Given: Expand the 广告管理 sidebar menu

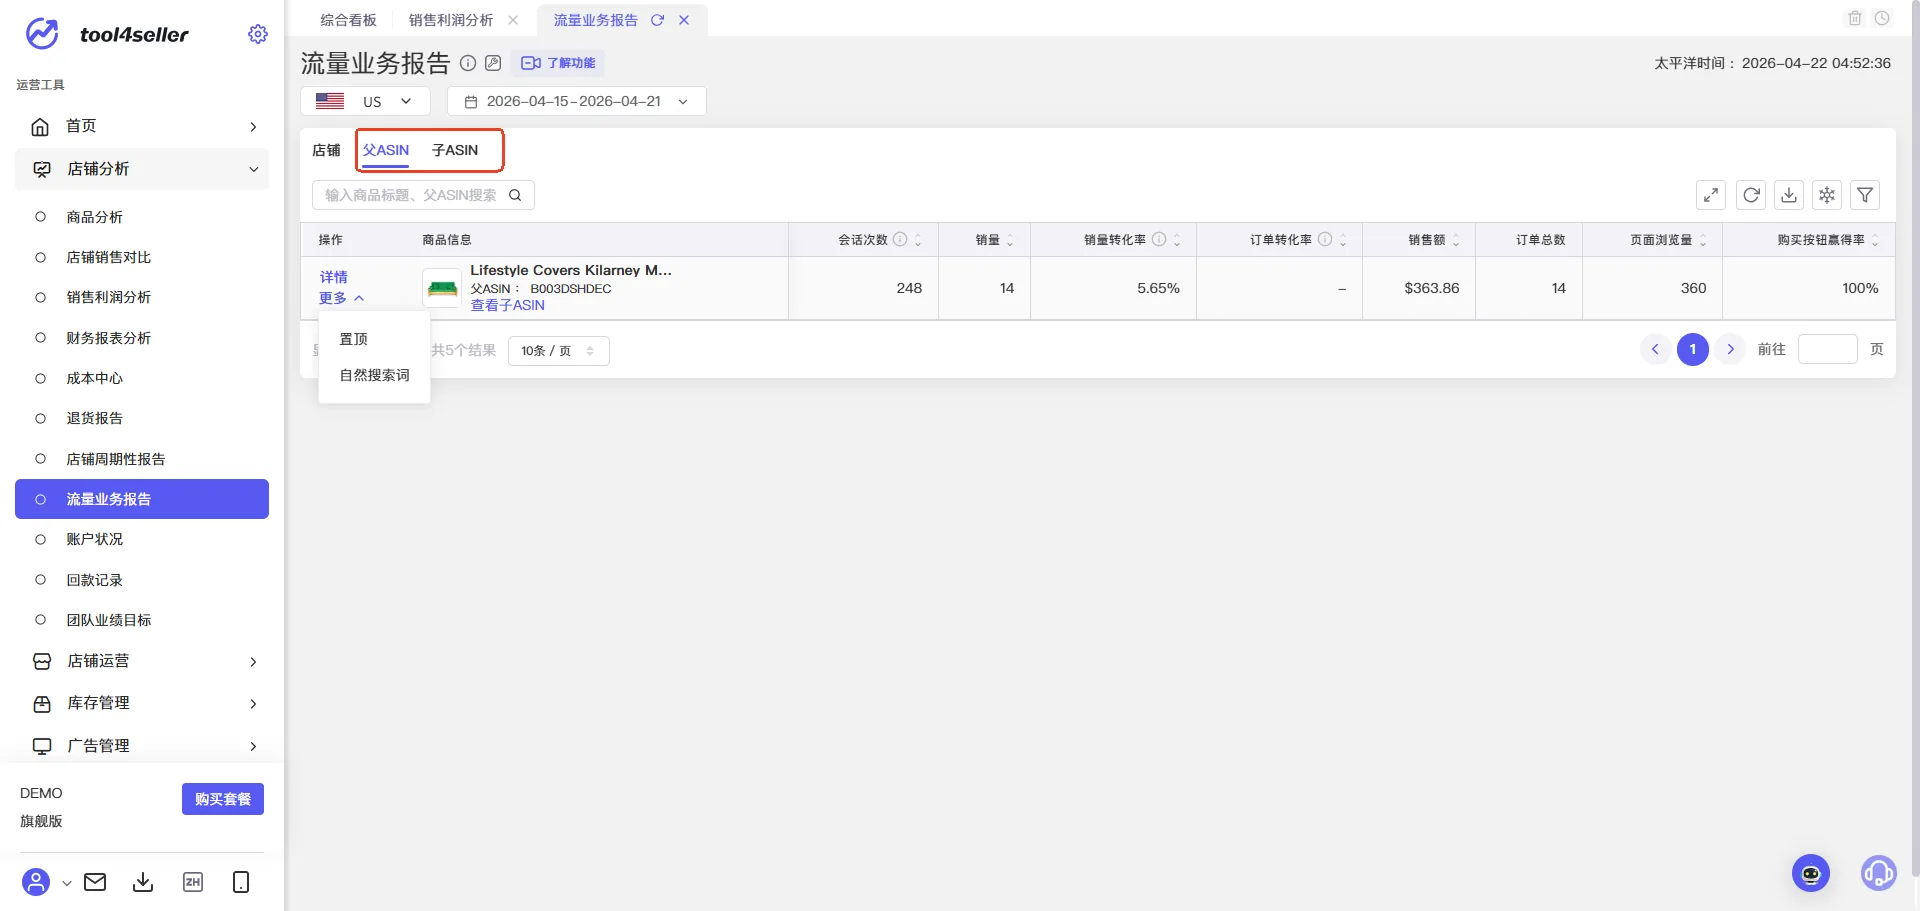Looking at the screenshot, I should coord(142,745).
